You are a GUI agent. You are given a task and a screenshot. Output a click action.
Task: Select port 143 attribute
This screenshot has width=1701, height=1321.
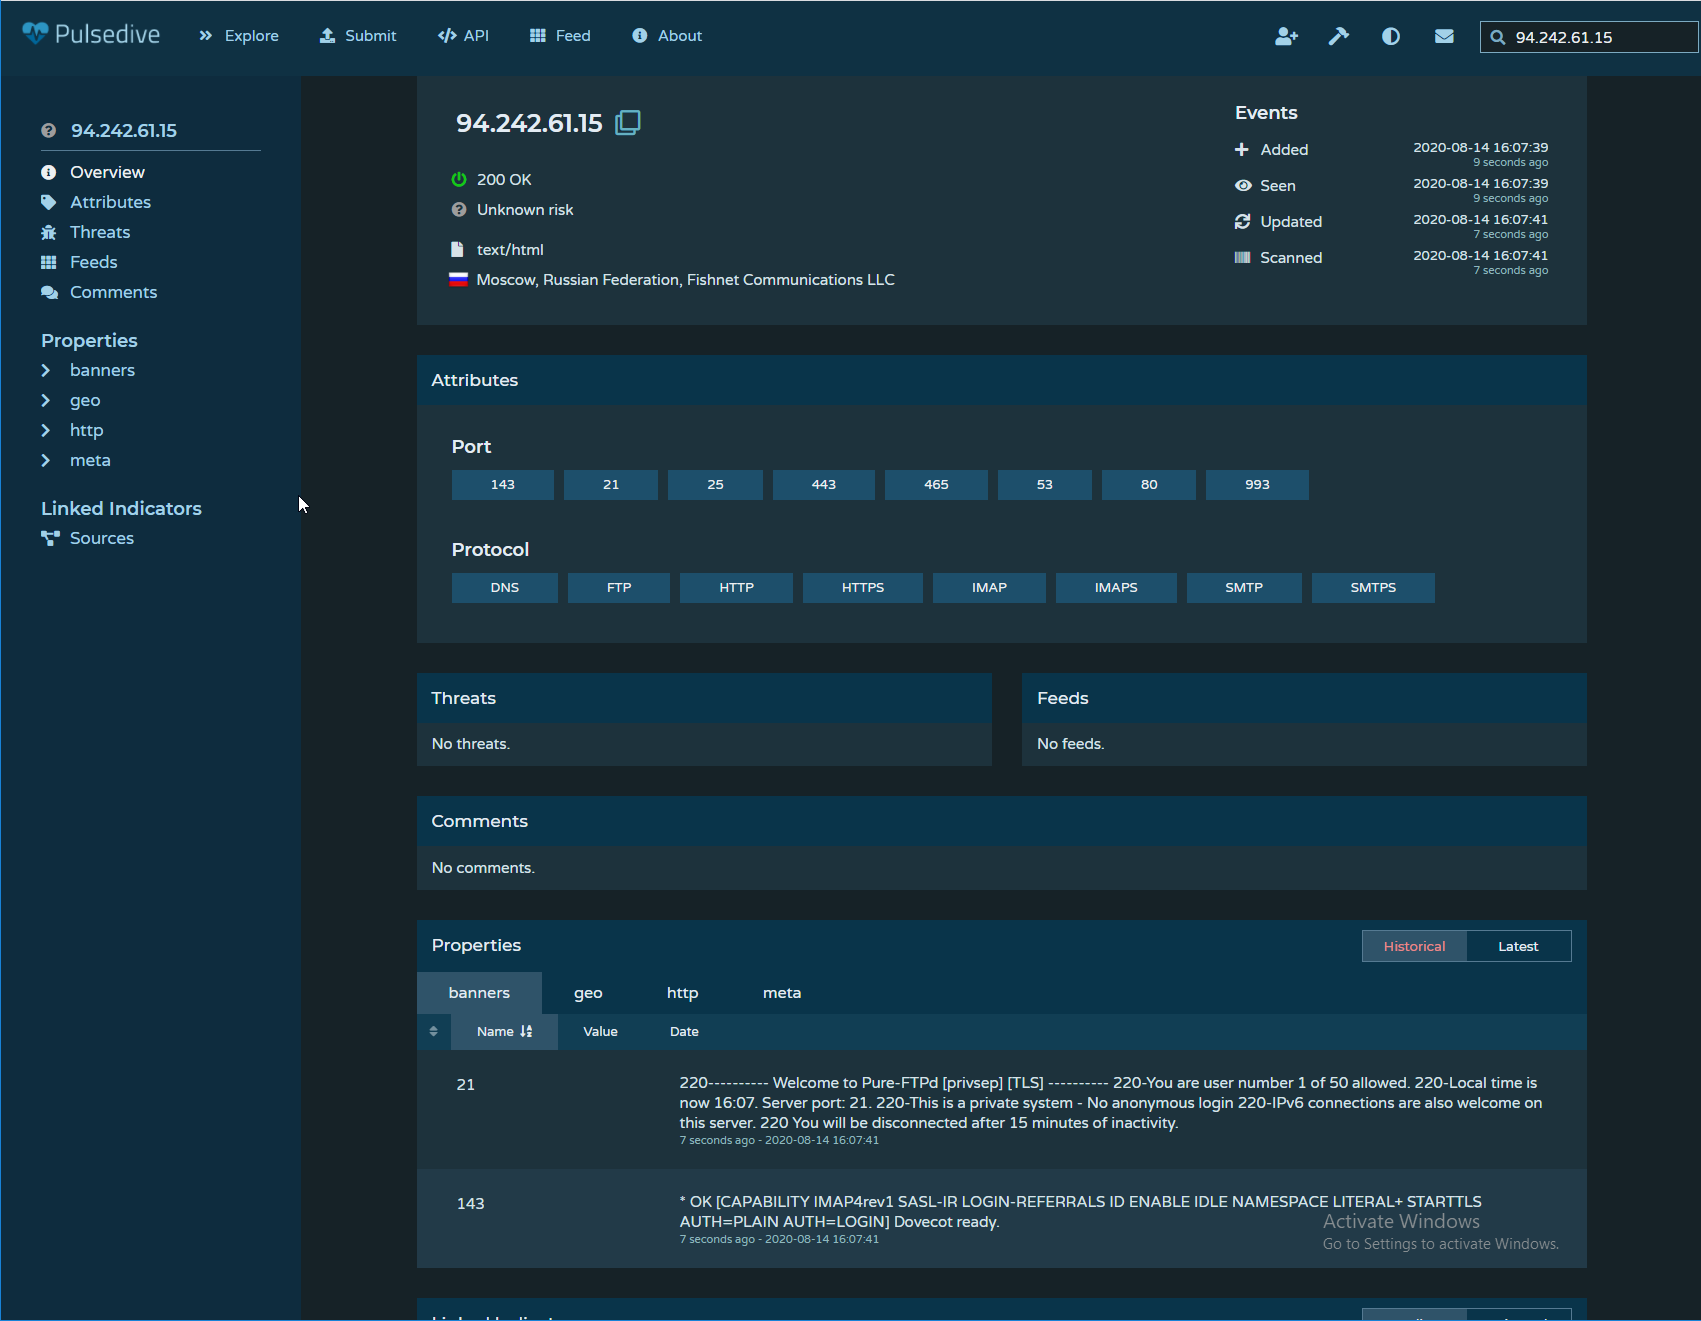[503, 484]
